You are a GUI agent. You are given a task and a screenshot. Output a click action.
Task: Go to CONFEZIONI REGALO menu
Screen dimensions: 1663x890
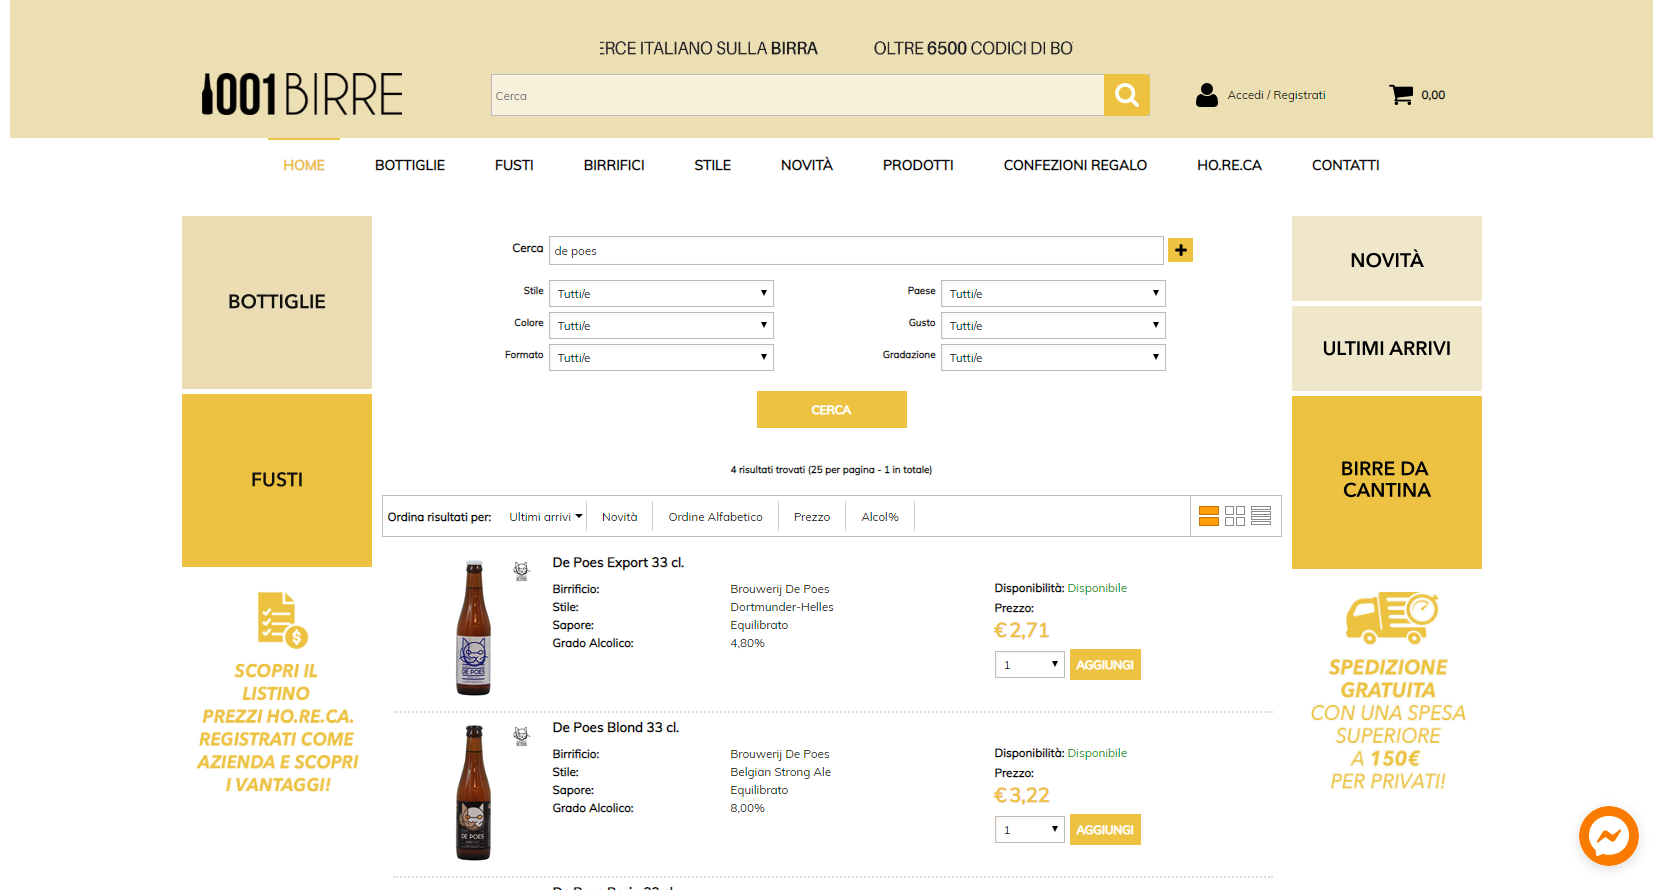click(1075, 165)
